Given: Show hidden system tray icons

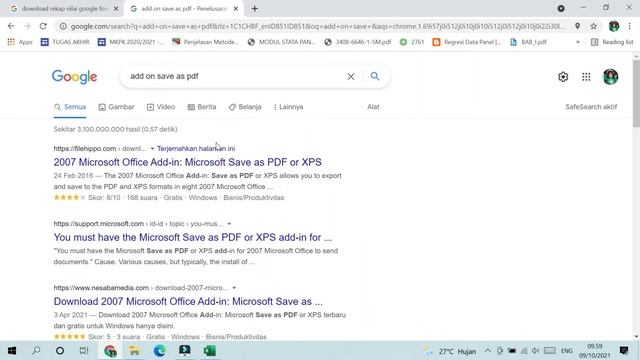Looking at the screenshot, I should [x=488, y=351].
